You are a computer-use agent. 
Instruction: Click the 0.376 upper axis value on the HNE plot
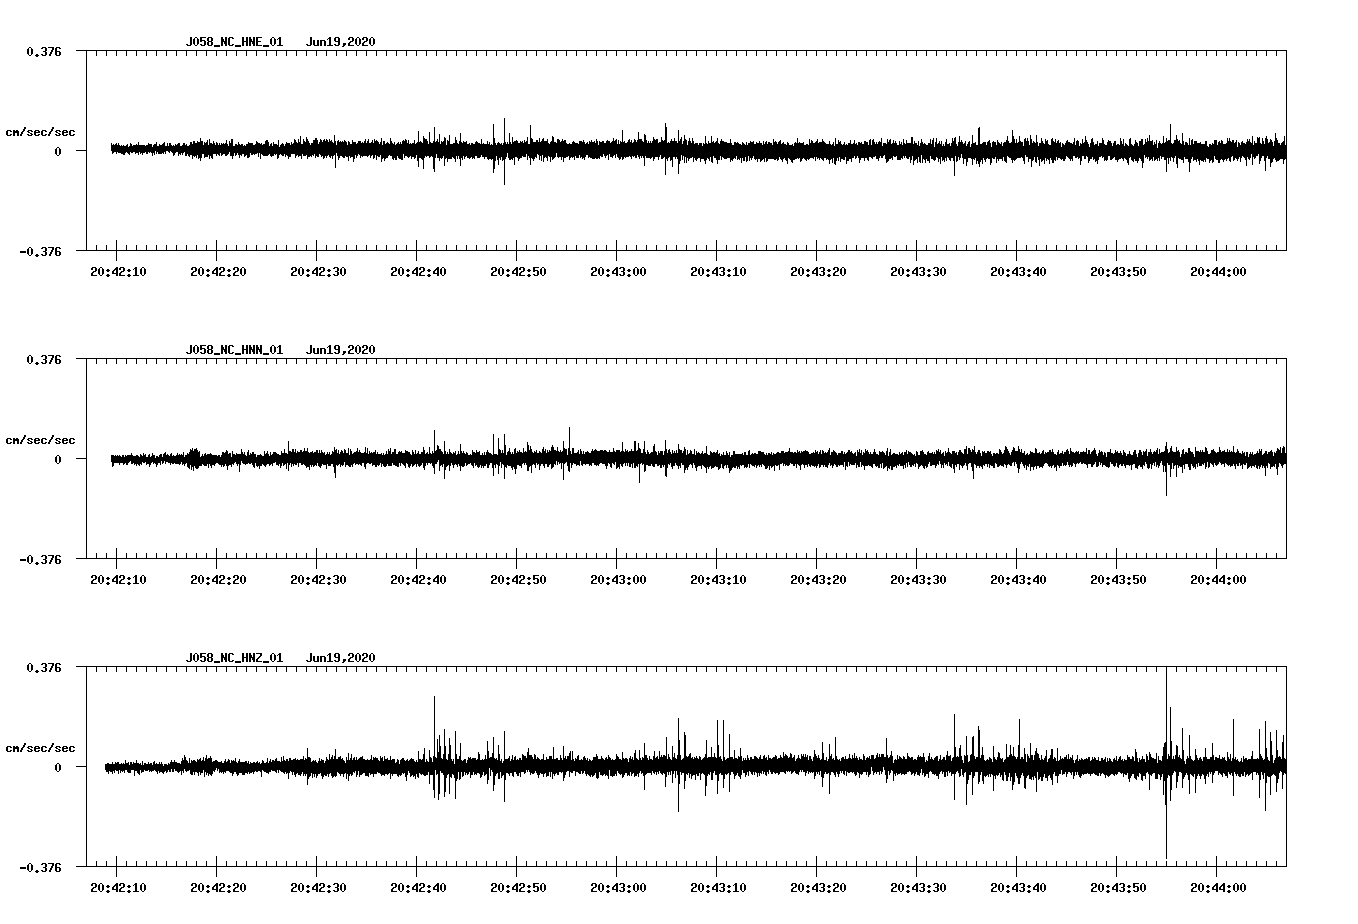coord(43,51)
